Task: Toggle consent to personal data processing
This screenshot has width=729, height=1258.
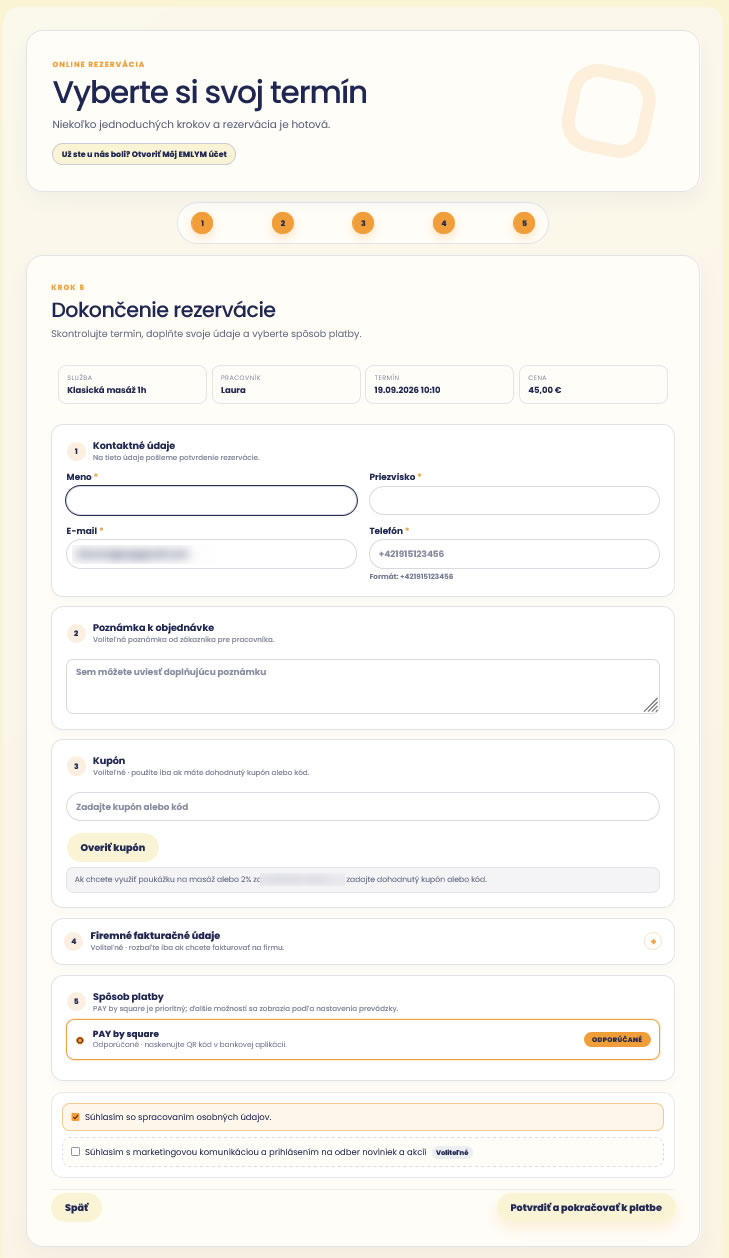Action: point(75,1117)
